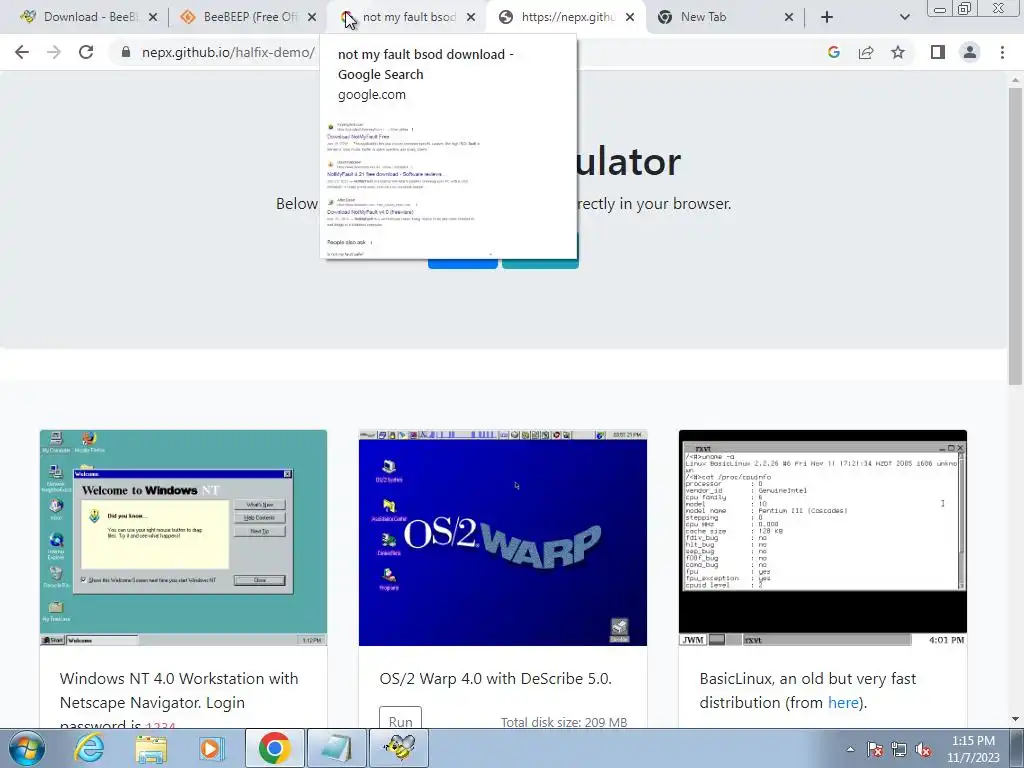The image size is (1024, 768).
Task: Click the scrollbar up arrow
Action: [x=1015, y=80]
